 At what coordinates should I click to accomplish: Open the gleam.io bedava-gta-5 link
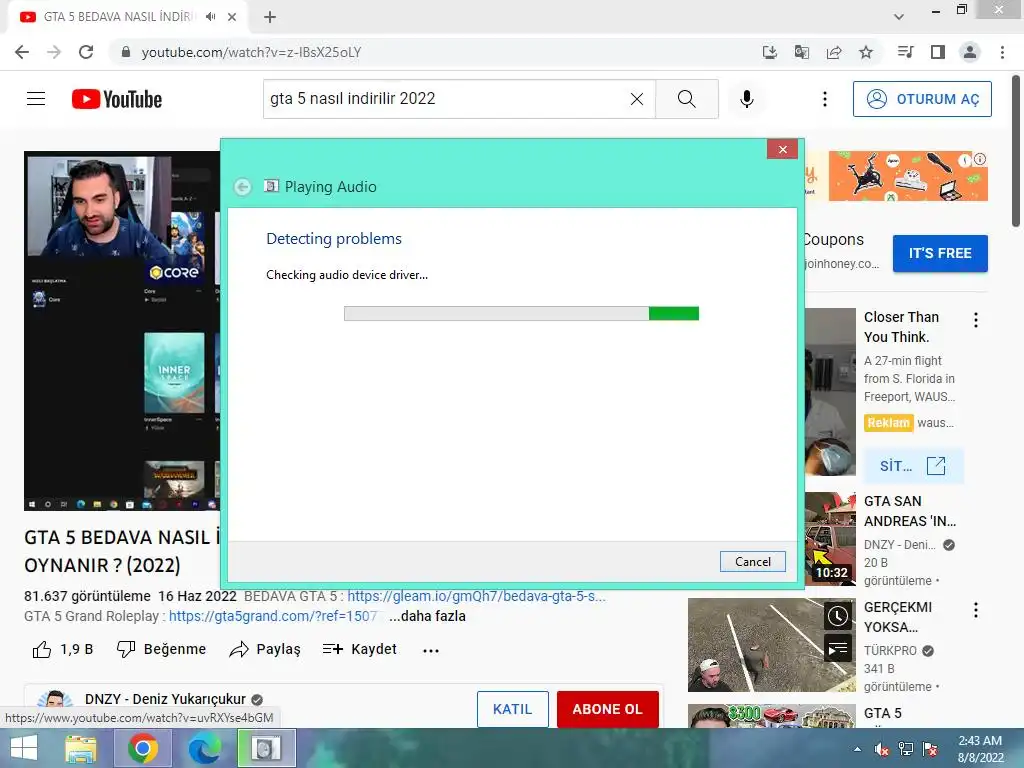point(476,596)
